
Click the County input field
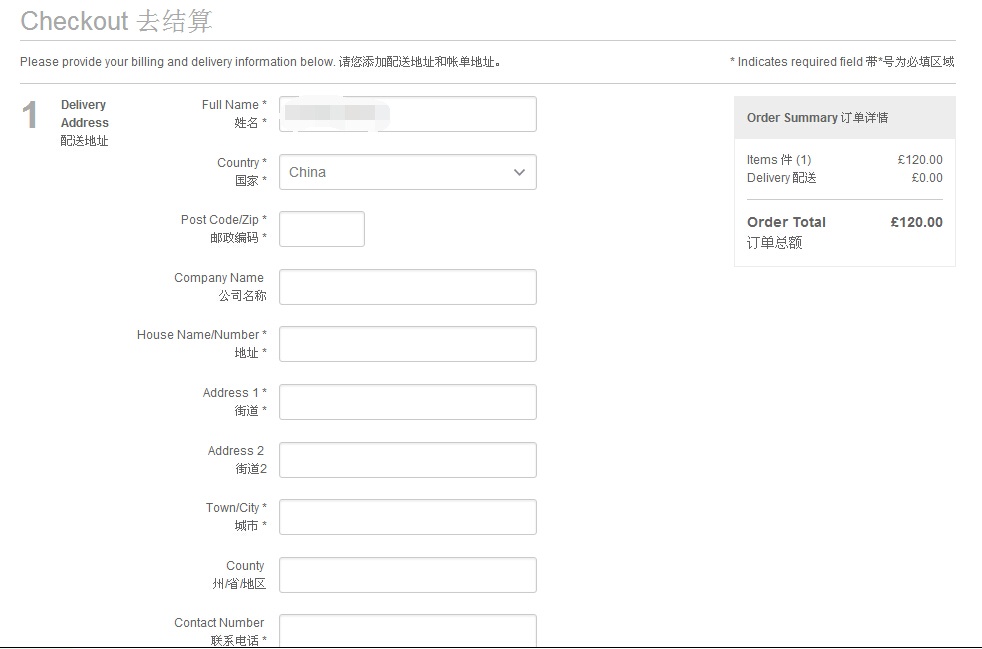(408, 575)
